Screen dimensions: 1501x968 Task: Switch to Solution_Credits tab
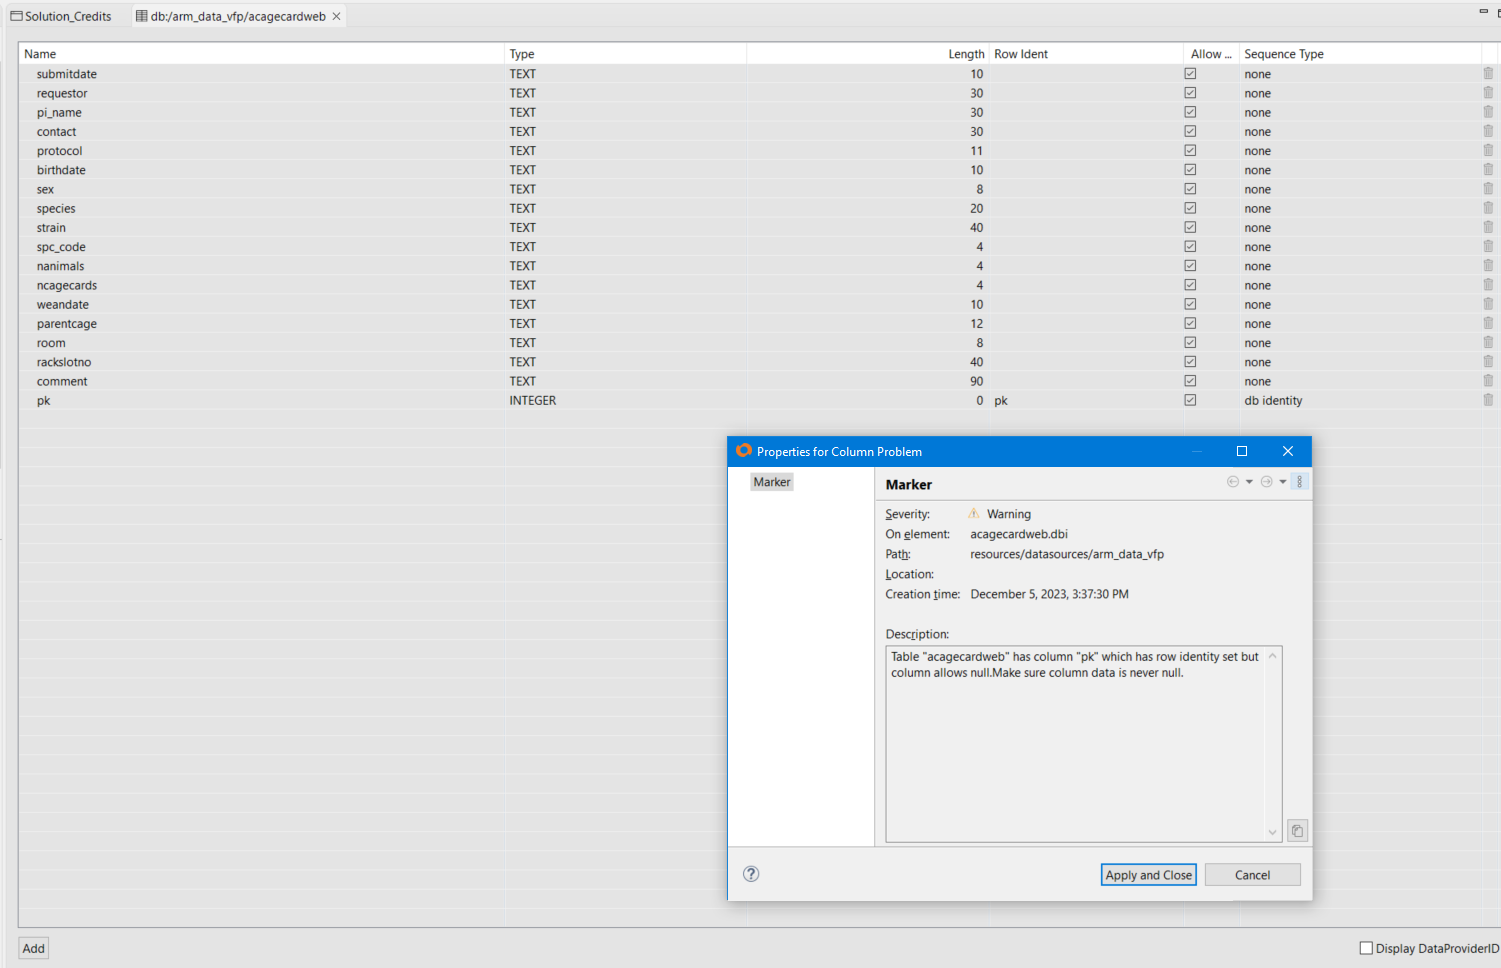(x=62, y=16)
